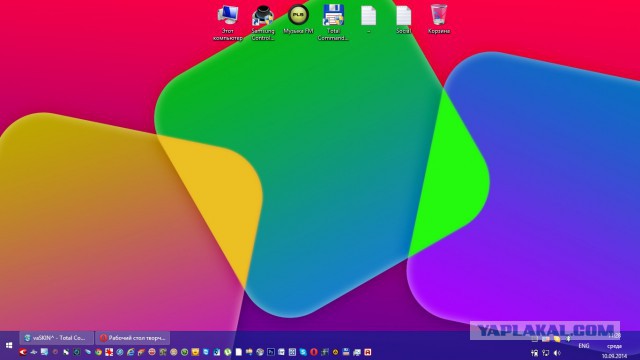640x360 pixels.
Task: Open the Bluetooth tray icon
Action: tap(568, 338)
